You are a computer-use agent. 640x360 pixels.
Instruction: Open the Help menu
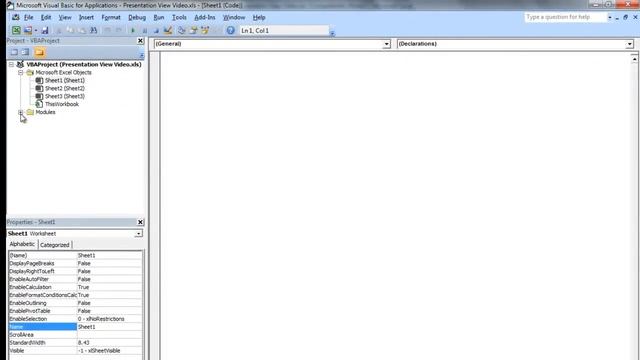tap(259, 18)
